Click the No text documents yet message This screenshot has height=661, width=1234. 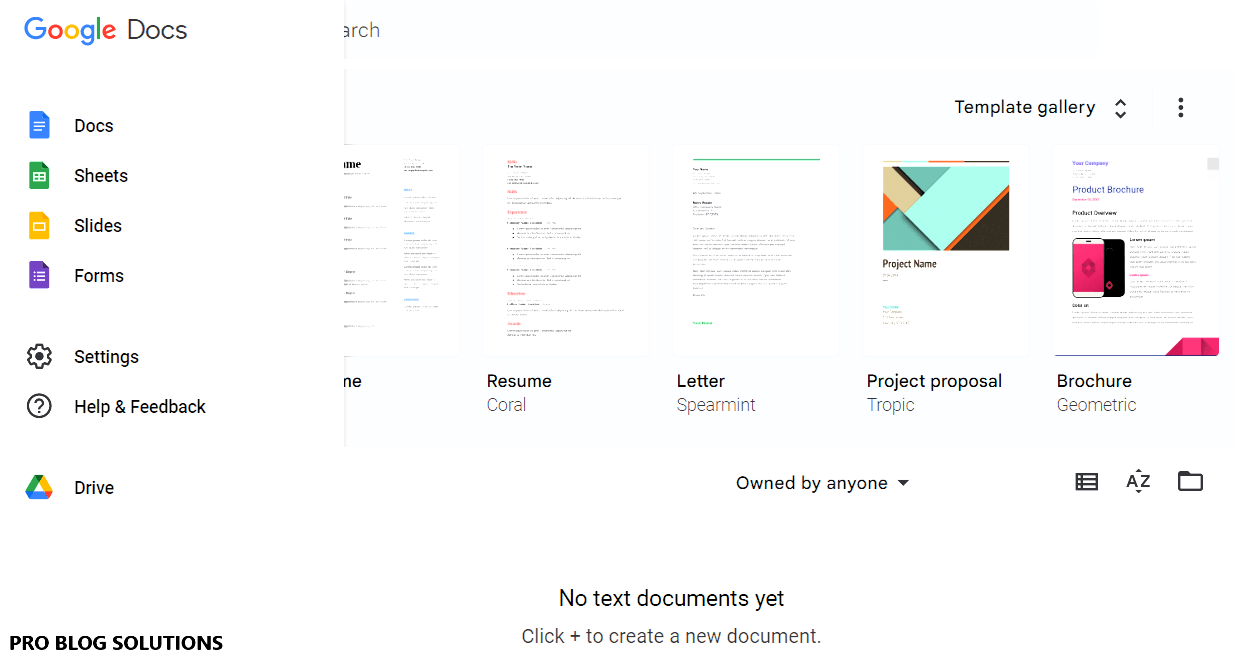(671, 598)
